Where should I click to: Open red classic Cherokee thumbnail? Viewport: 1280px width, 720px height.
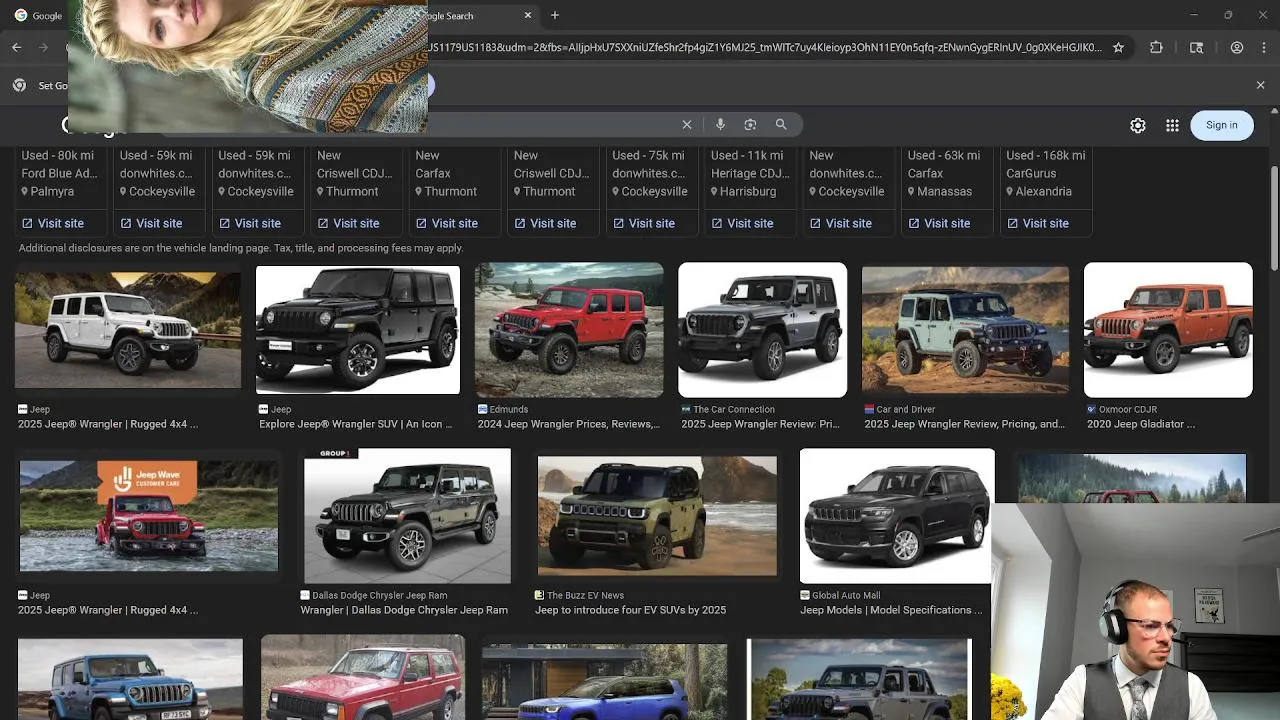[x=363, y=677]
